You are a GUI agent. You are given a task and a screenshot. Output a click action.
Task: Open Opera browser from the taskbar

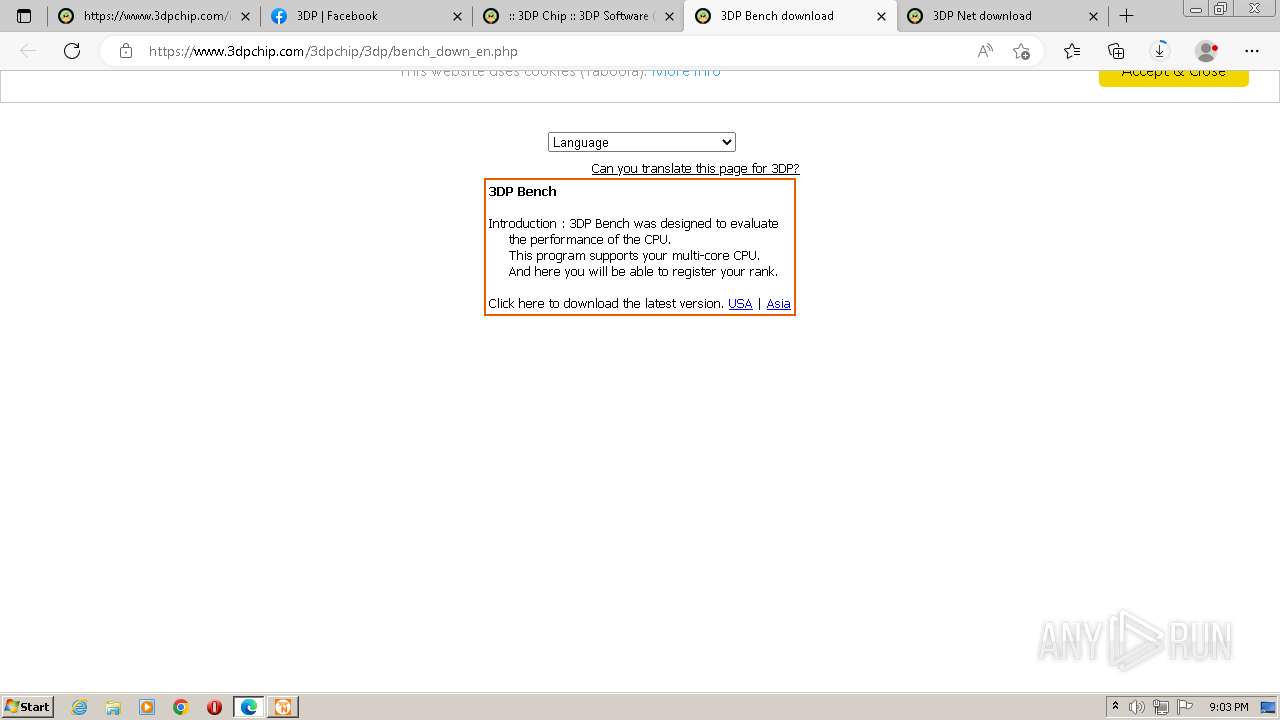click(214, 707)
